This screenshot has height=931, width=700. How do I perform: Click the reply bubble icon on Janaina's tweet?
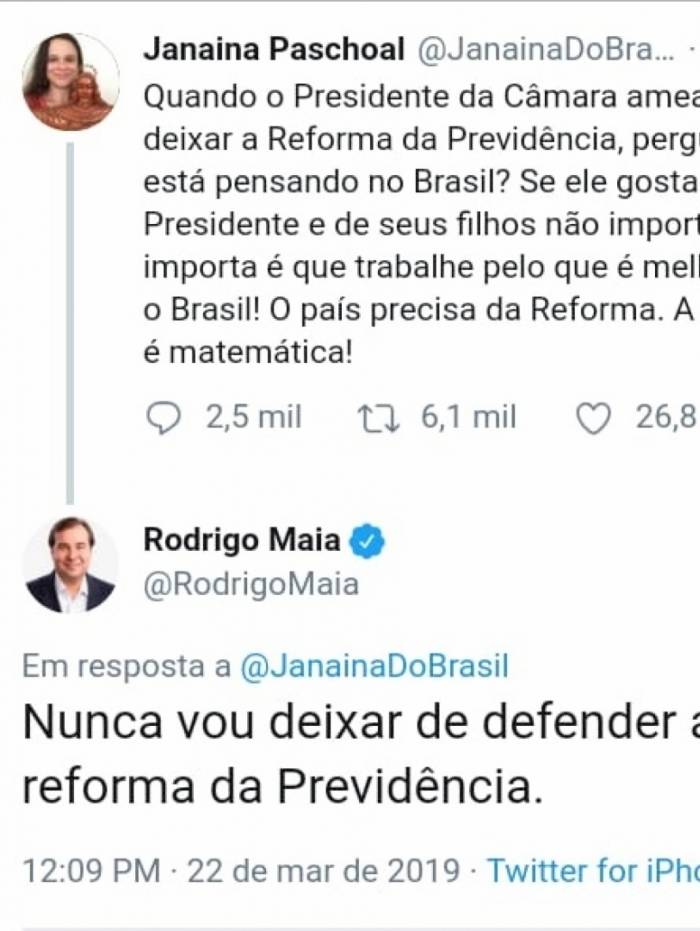pos(163,418)
